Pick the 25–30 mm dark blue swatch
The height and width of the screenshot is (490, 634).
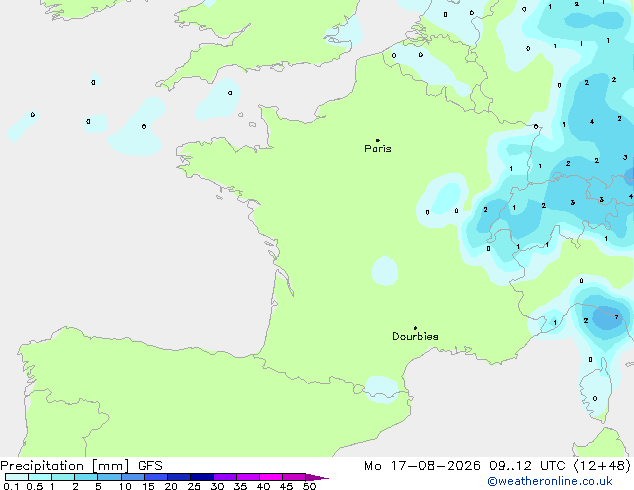coord(202,477)
